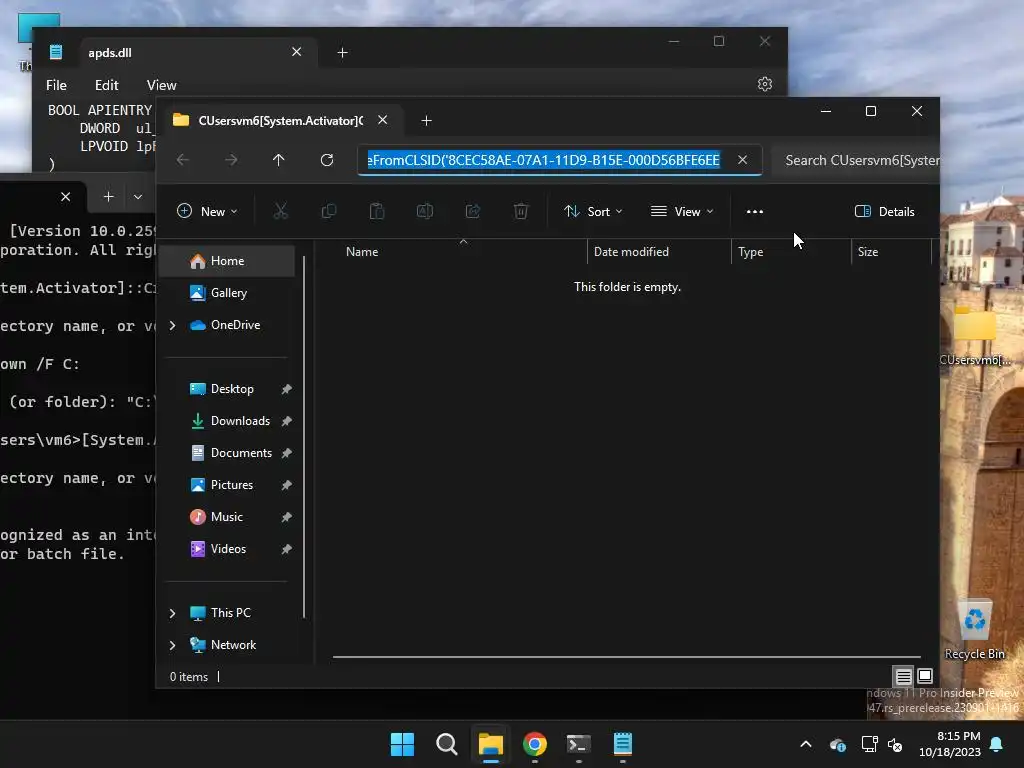The height and width of the screenshot is (768, 1024).
Task: Open File Explorer from the taskbar
Action: click(x=490, y=744)
